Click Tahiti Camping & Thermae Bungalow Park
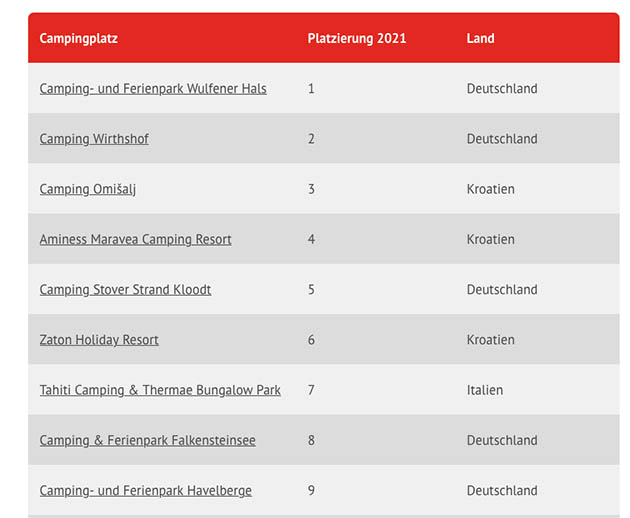 pos(160,390)
